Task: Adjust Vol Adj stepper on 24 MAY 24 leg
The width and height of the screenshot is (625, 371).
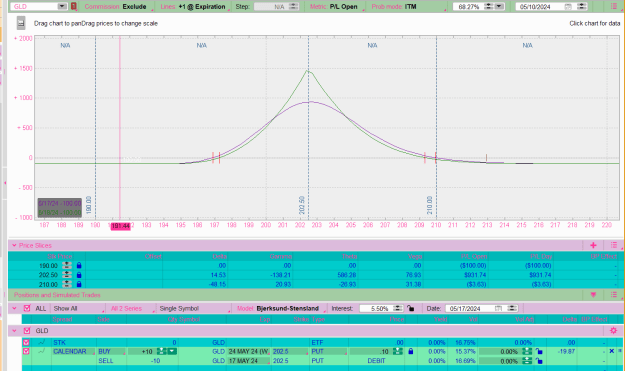Action: (x=527, y=351)
